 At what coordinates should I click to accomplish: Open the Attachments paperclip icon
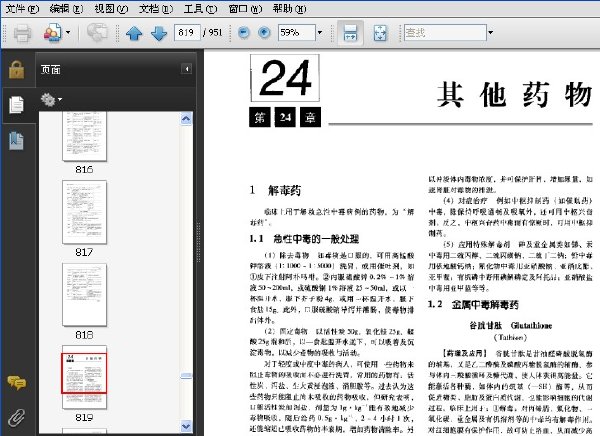tap(16, 418)
